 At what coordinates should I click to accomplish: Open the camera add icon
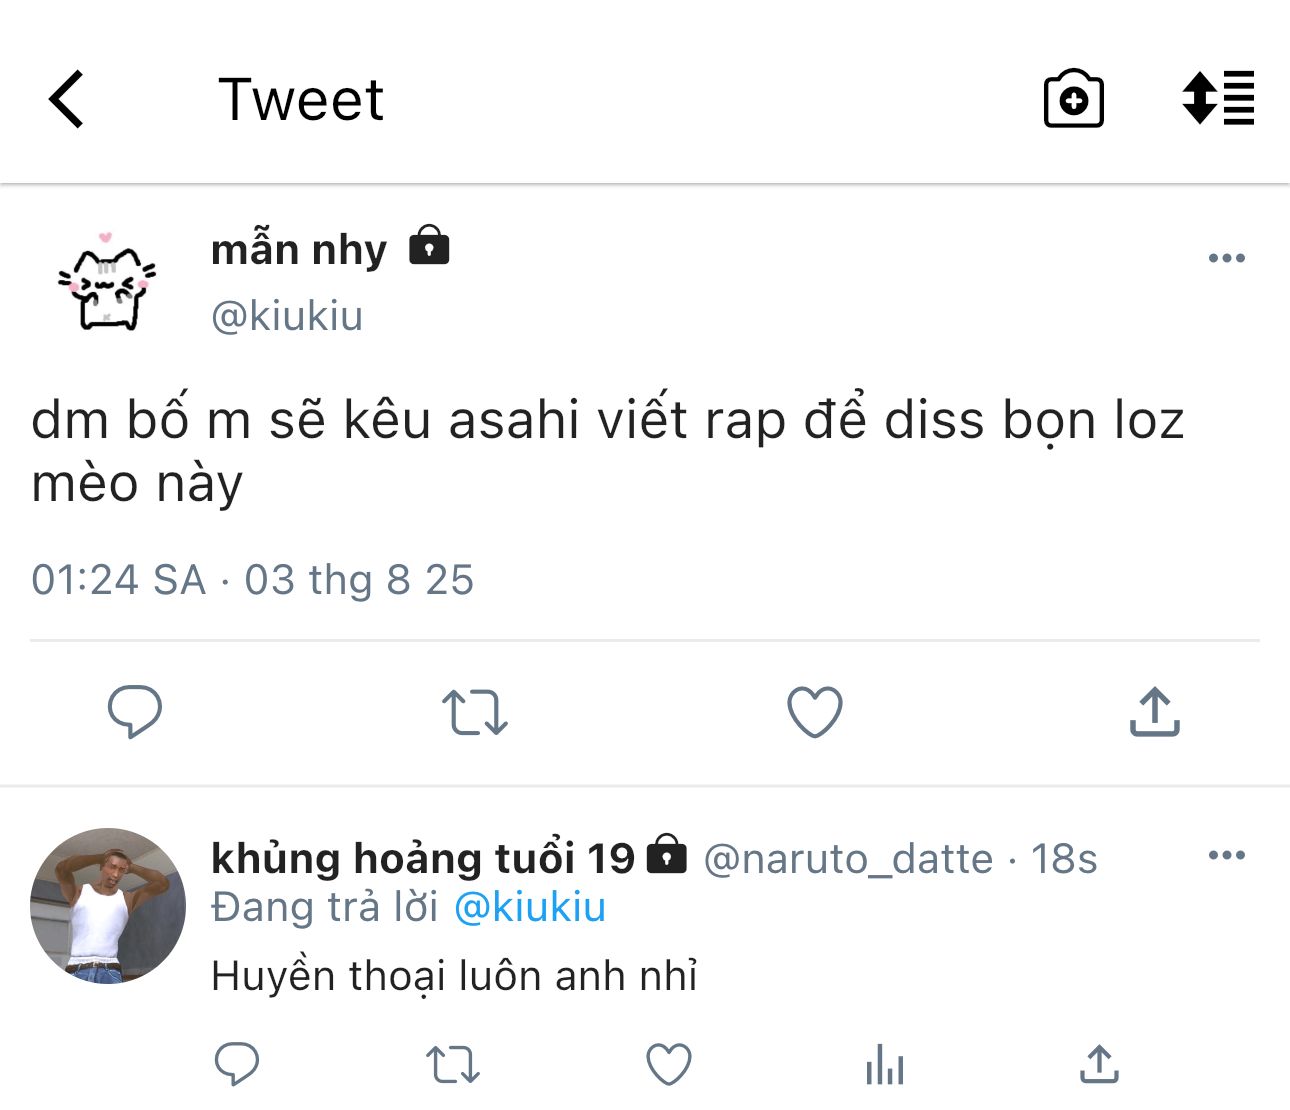pyautogui.click(x=1073, y=99)
